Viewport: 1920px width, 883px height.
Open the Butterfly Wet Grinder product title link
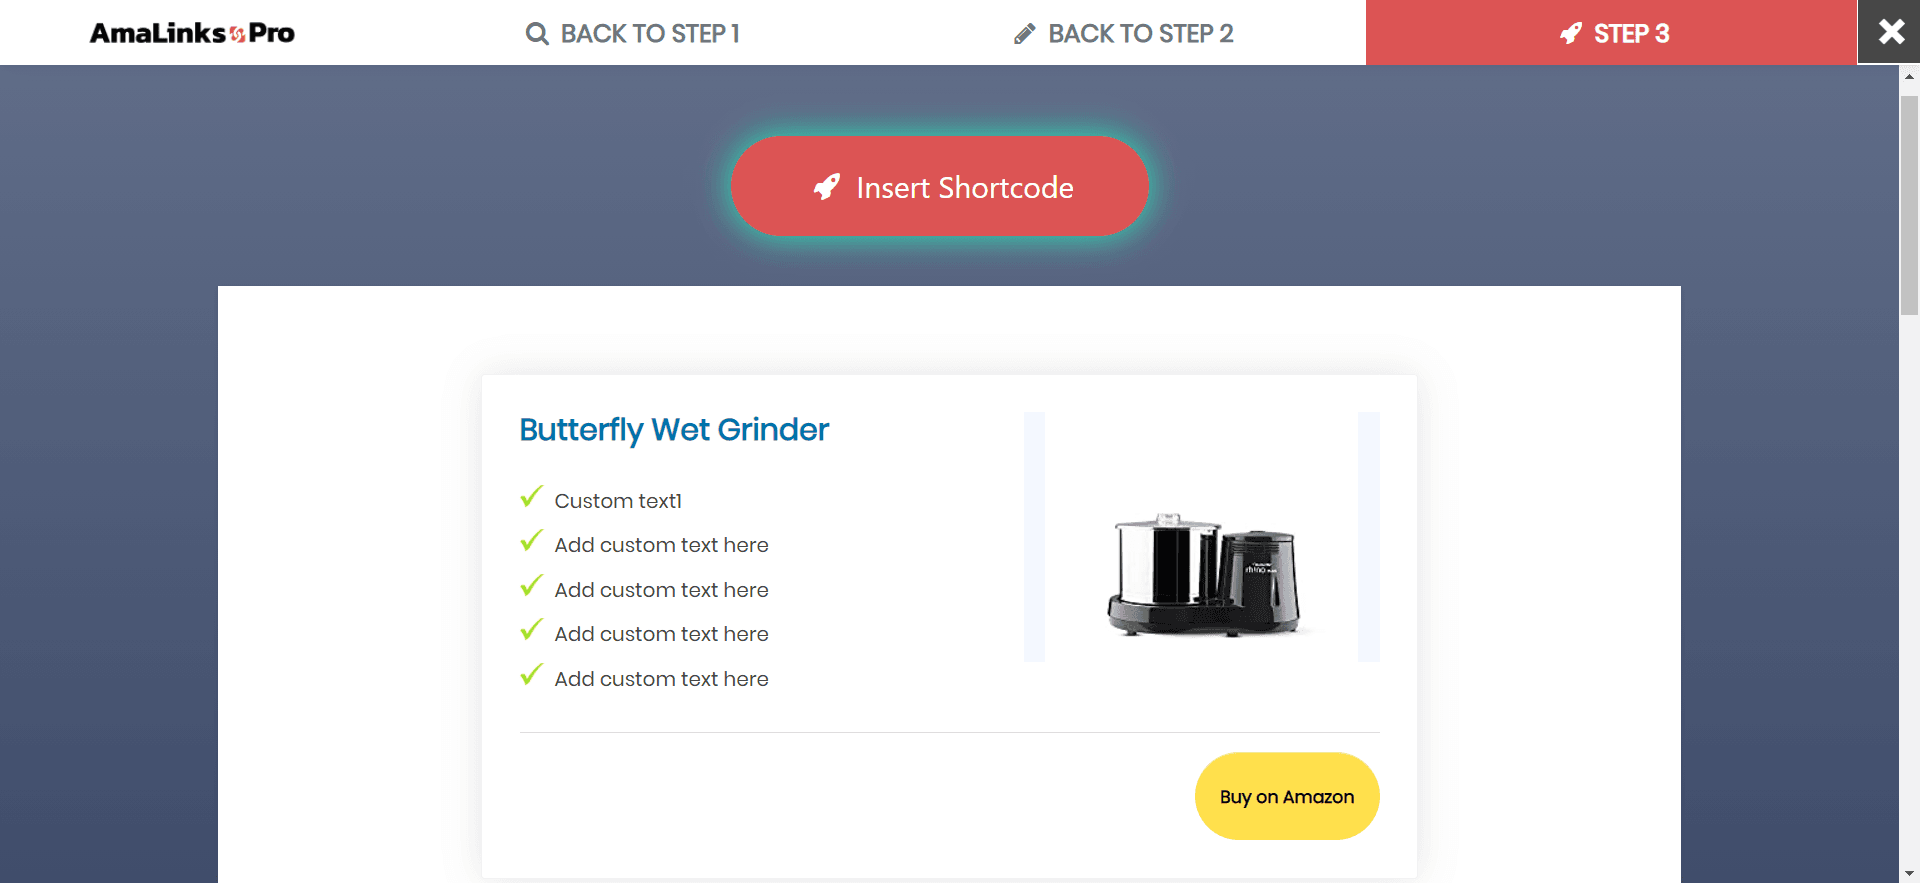(x=673, y=430)
